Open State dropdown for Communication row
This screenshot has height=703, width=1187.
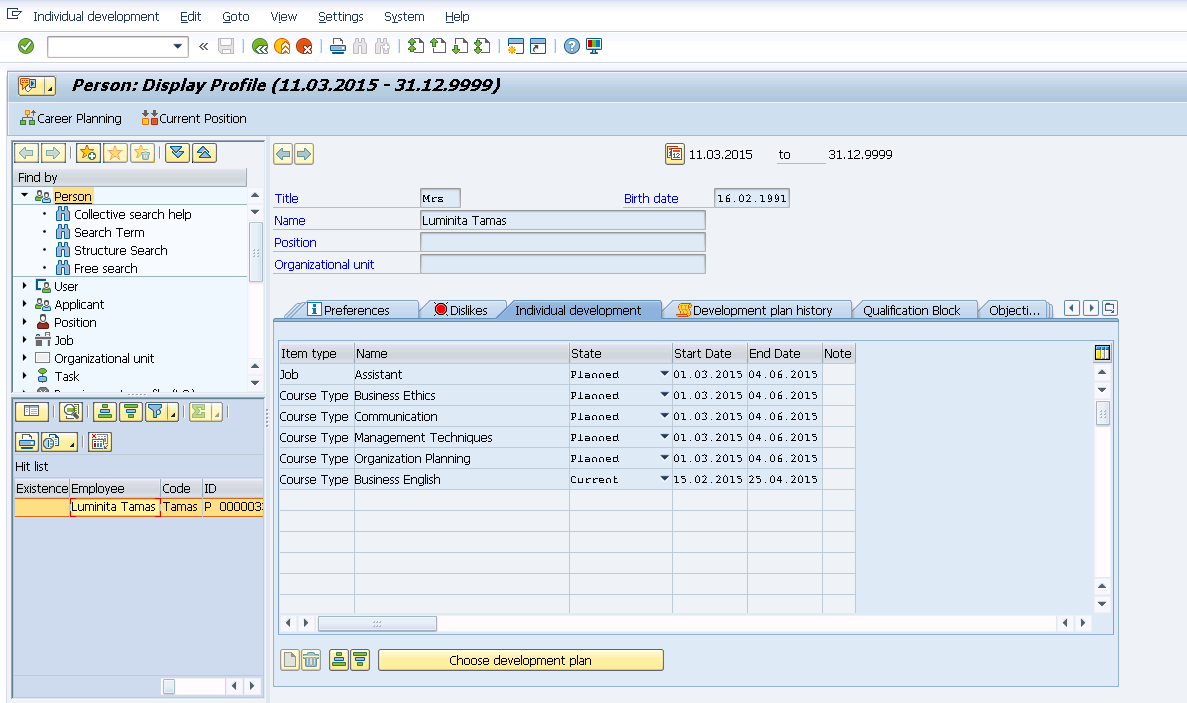(664, 416)
